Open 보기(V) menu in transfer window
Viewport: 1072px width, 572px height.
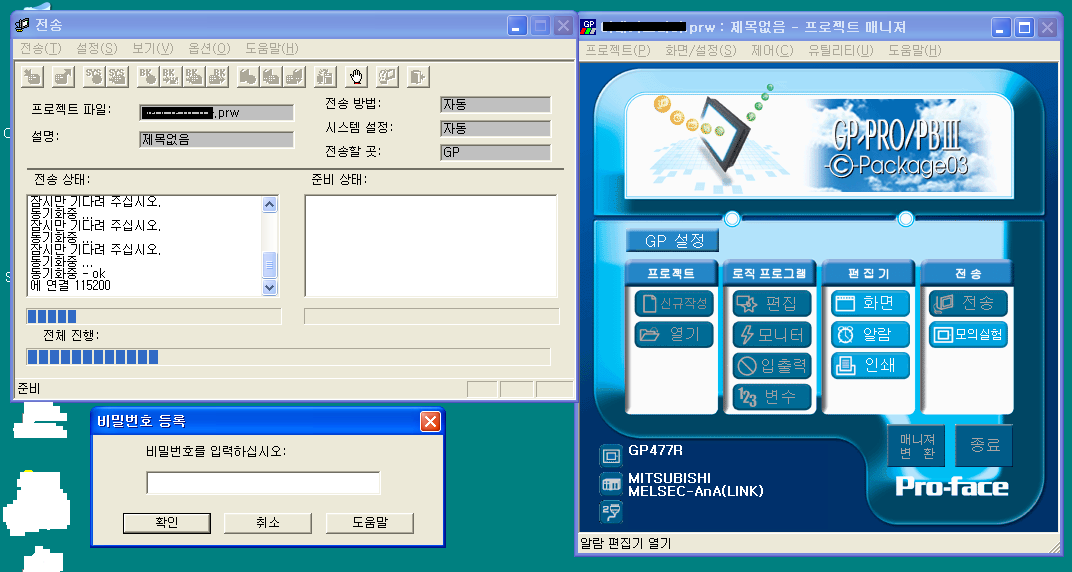152,49
